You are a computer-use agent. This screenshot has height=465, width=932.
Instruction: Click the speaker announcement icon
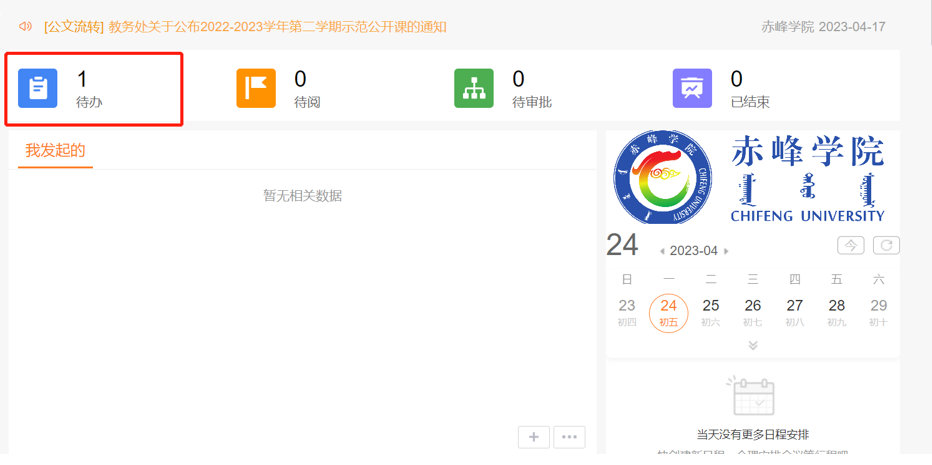click(26, 27)
